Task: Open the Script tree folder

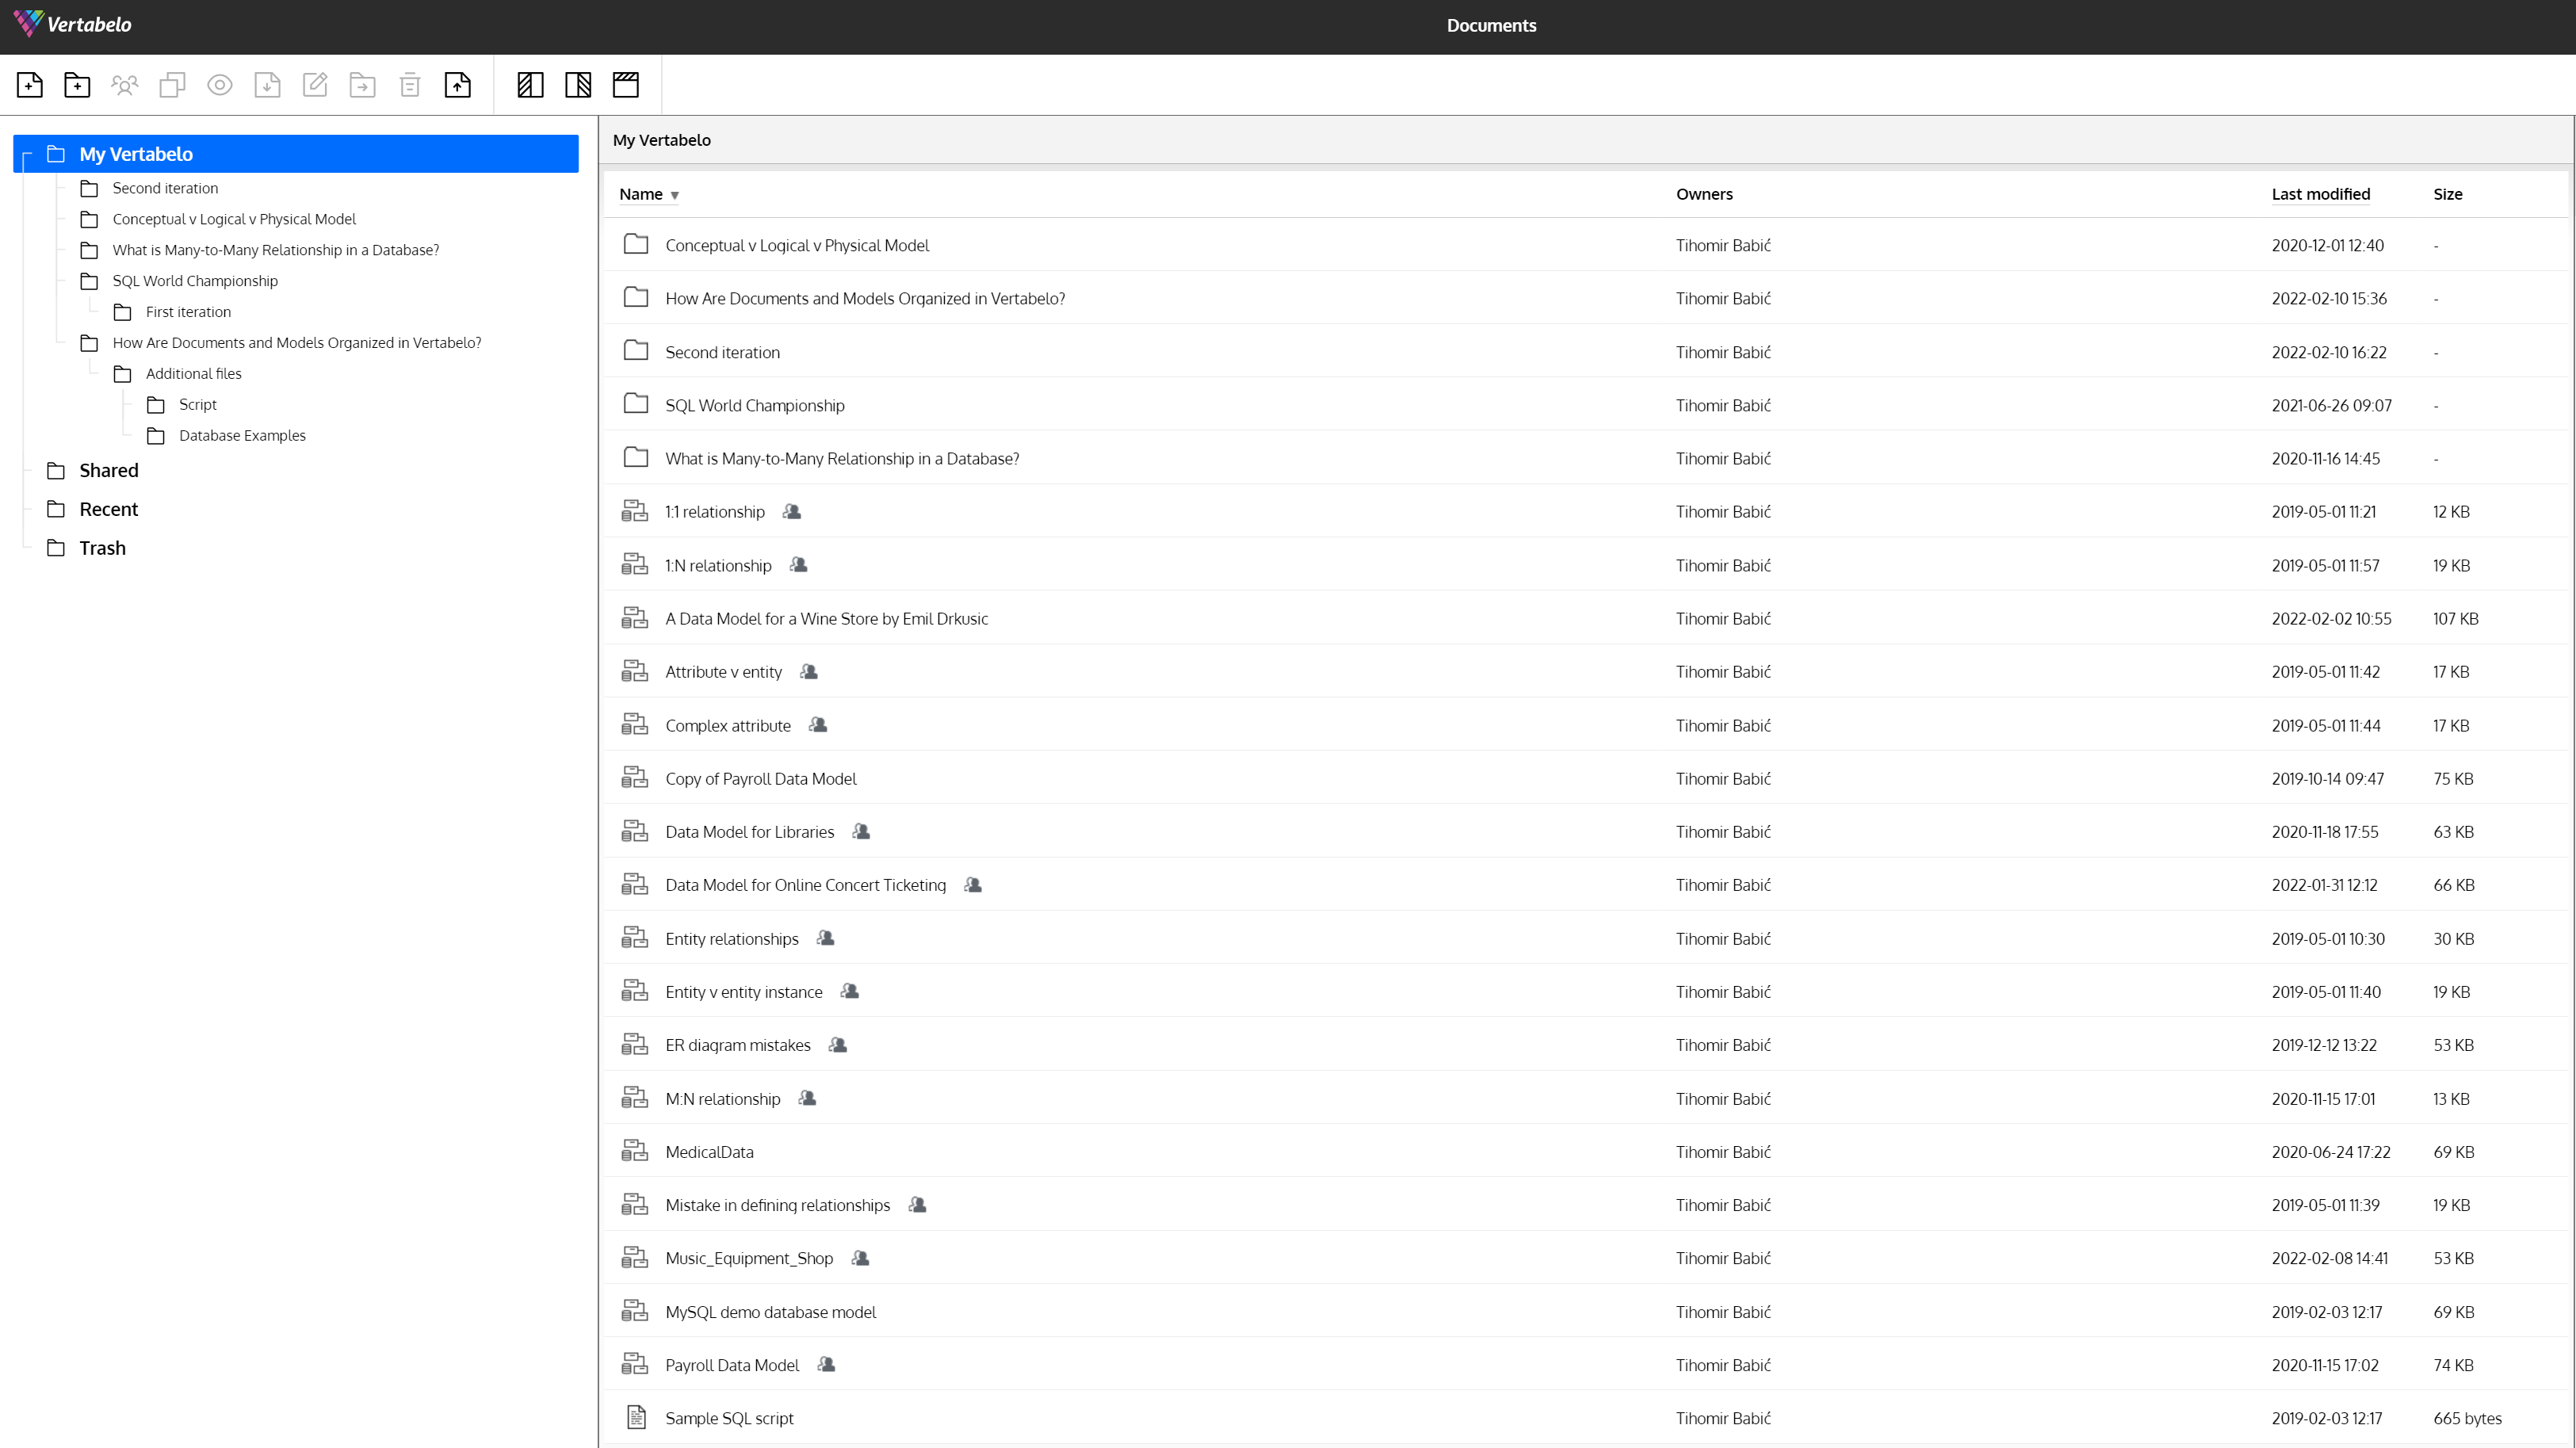Action: point(198,405)
